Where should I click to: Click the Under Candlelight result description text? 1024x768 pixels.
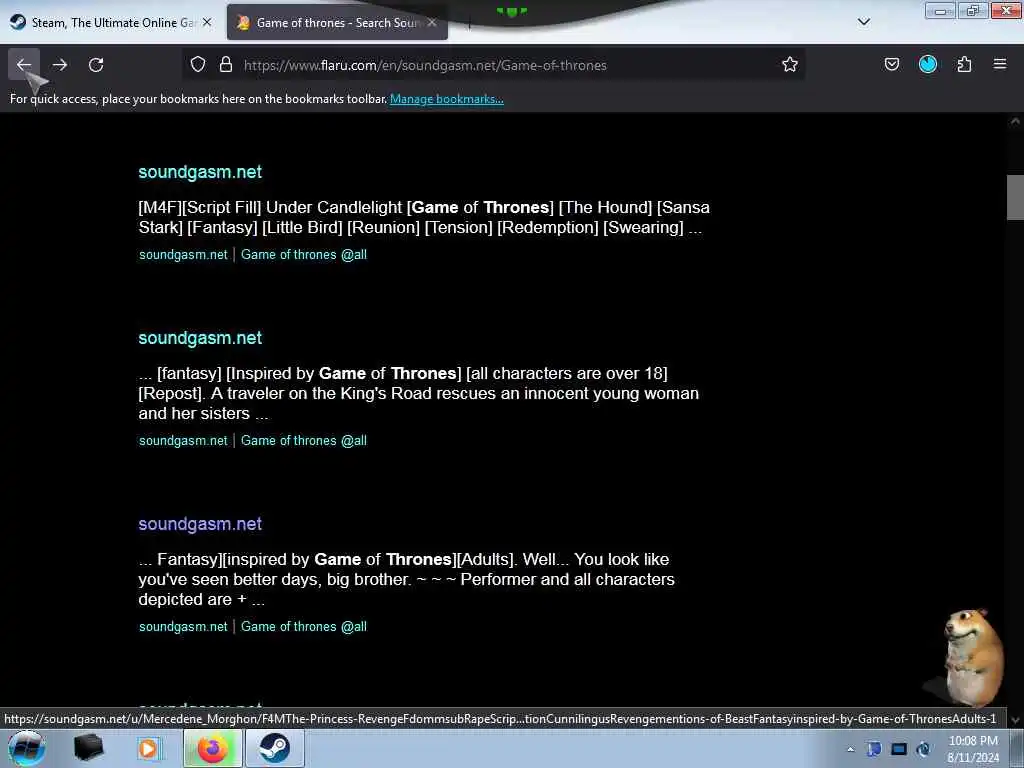pyautogui.click(x=424, y=217)
